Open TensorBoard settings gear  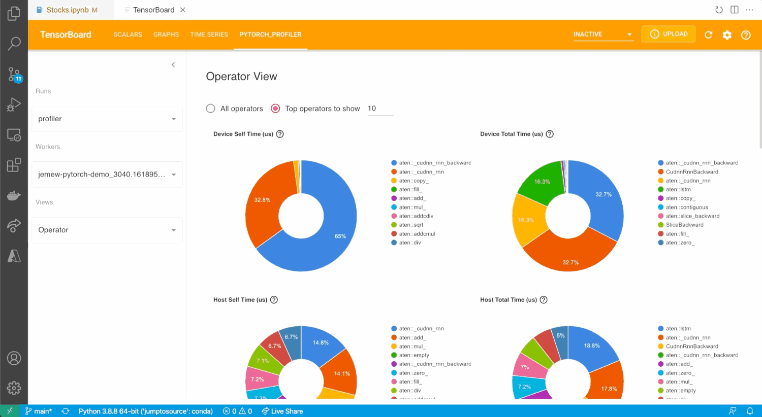(727, 35)
